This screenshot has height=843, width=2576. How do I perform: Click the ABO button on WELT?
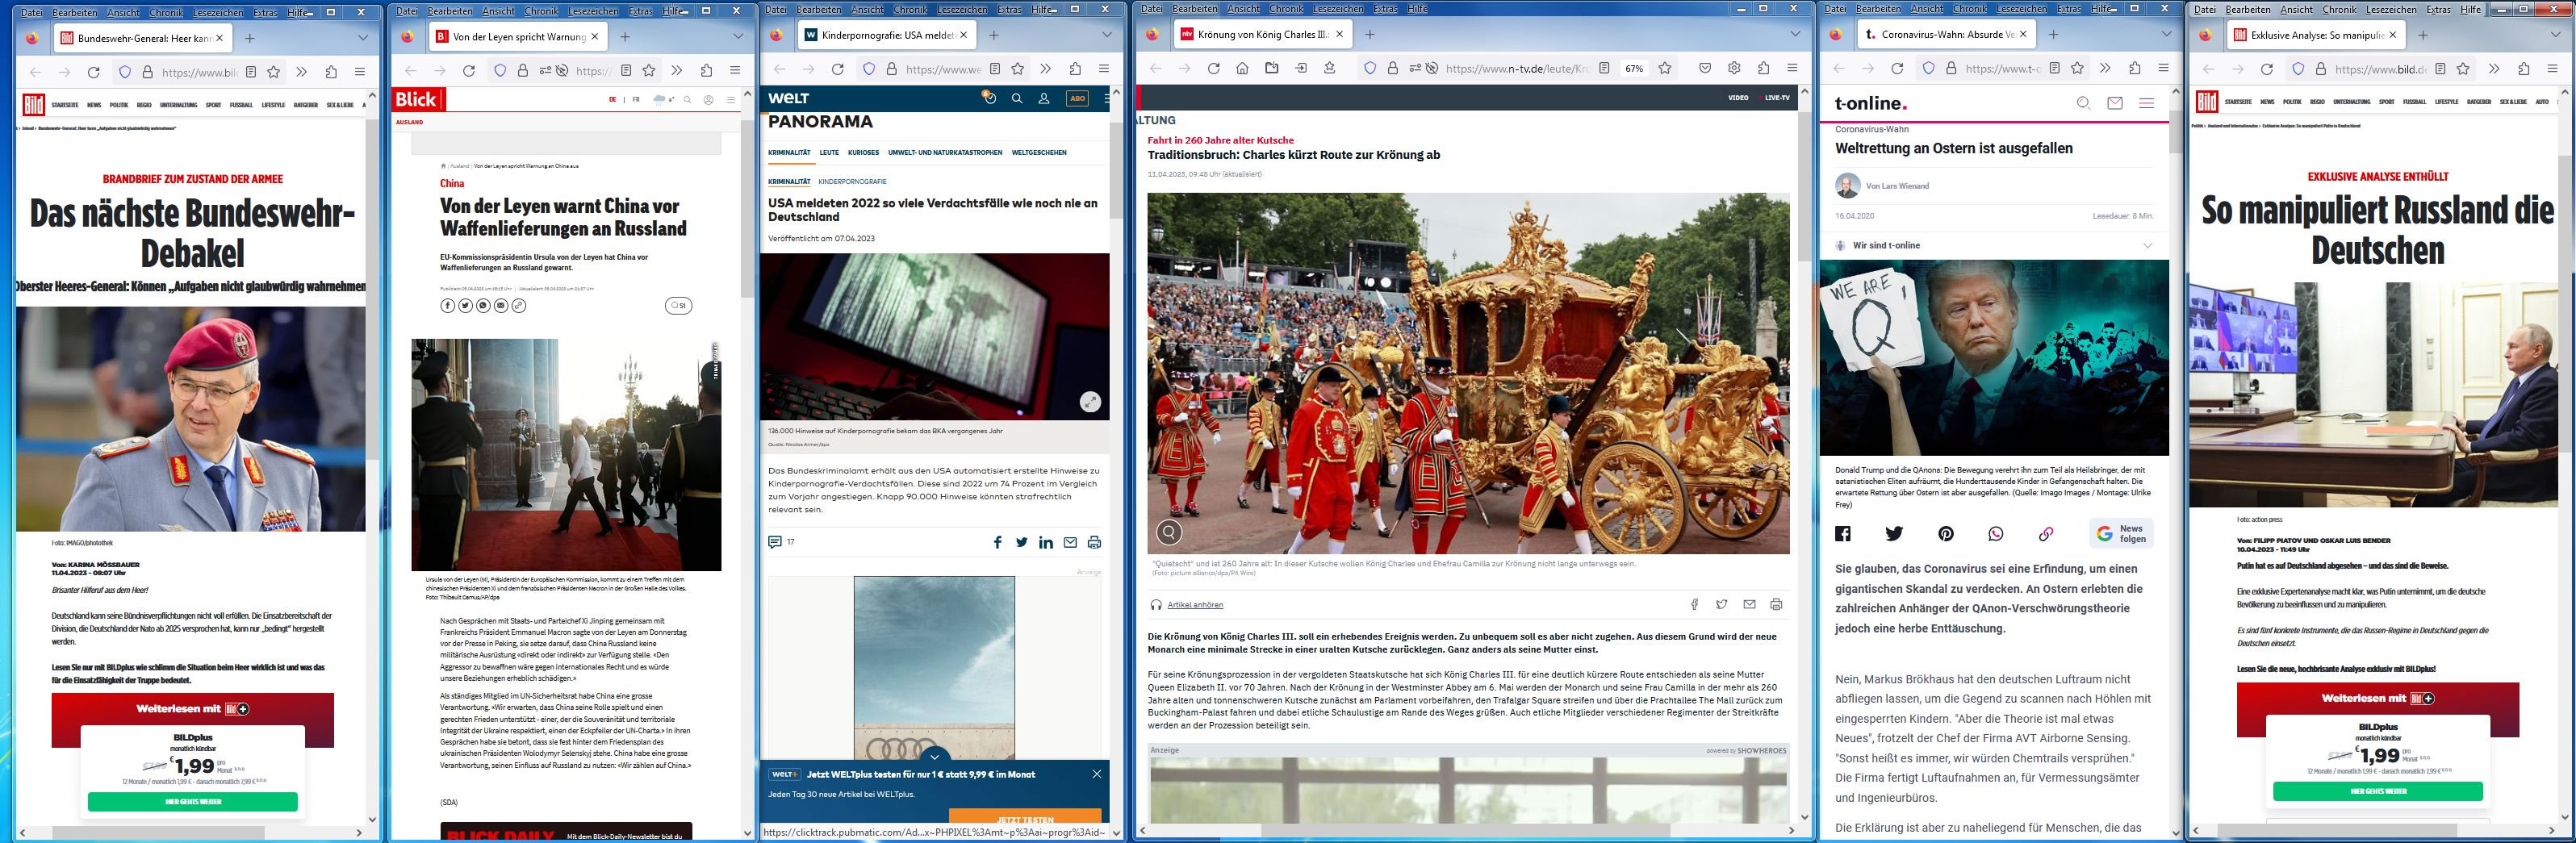pos(1077,98)
